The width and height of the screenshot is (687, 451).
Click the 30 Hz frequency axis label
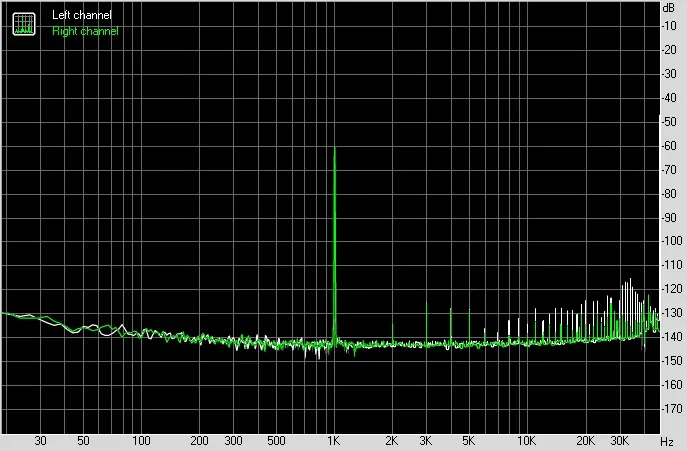click(40, 440)
